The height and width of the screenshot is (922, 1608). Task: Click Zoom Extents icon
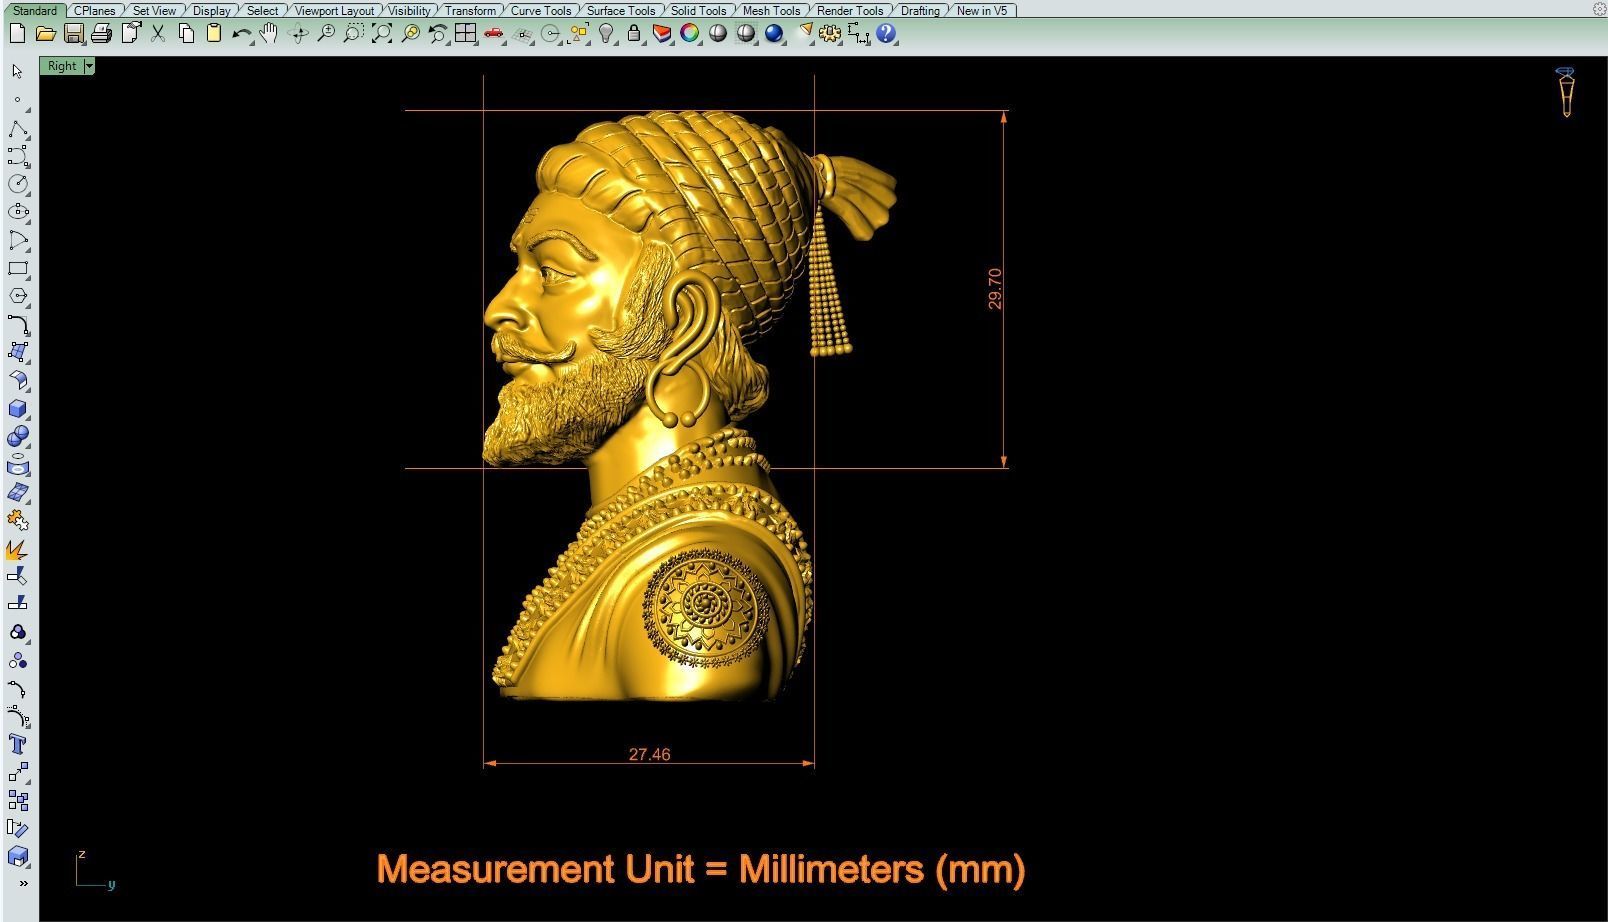click(381, 33)
